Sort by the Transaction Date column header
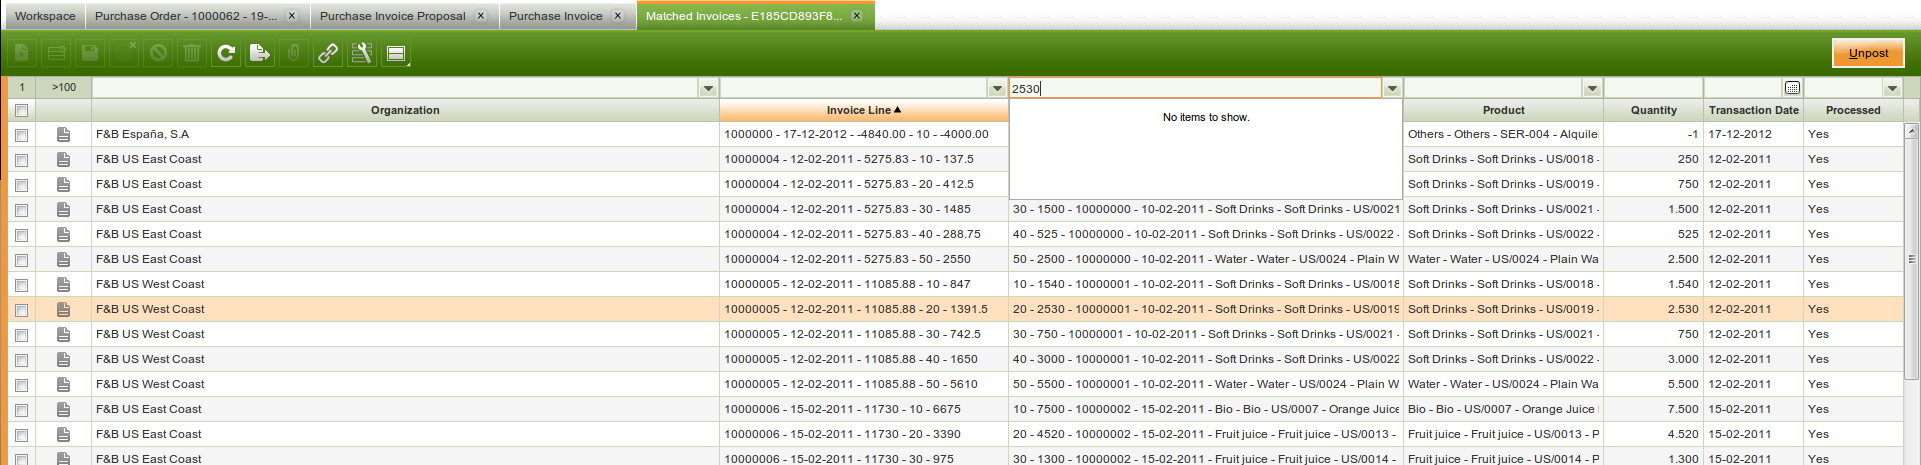The width and height of the screenshot is (1921, 465). click(x=1753, y=110)
